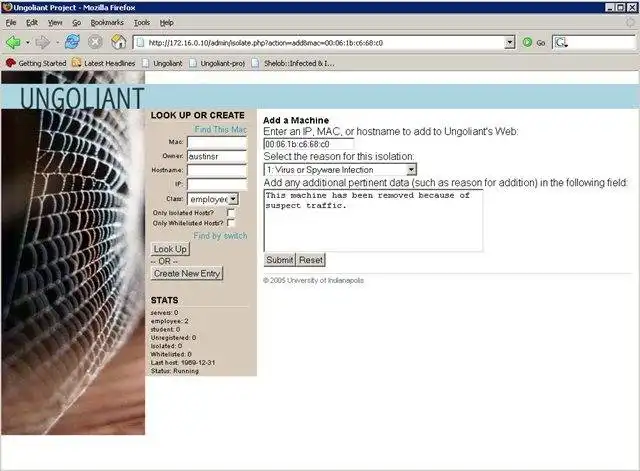Click the Home icon

coord(118,42)
